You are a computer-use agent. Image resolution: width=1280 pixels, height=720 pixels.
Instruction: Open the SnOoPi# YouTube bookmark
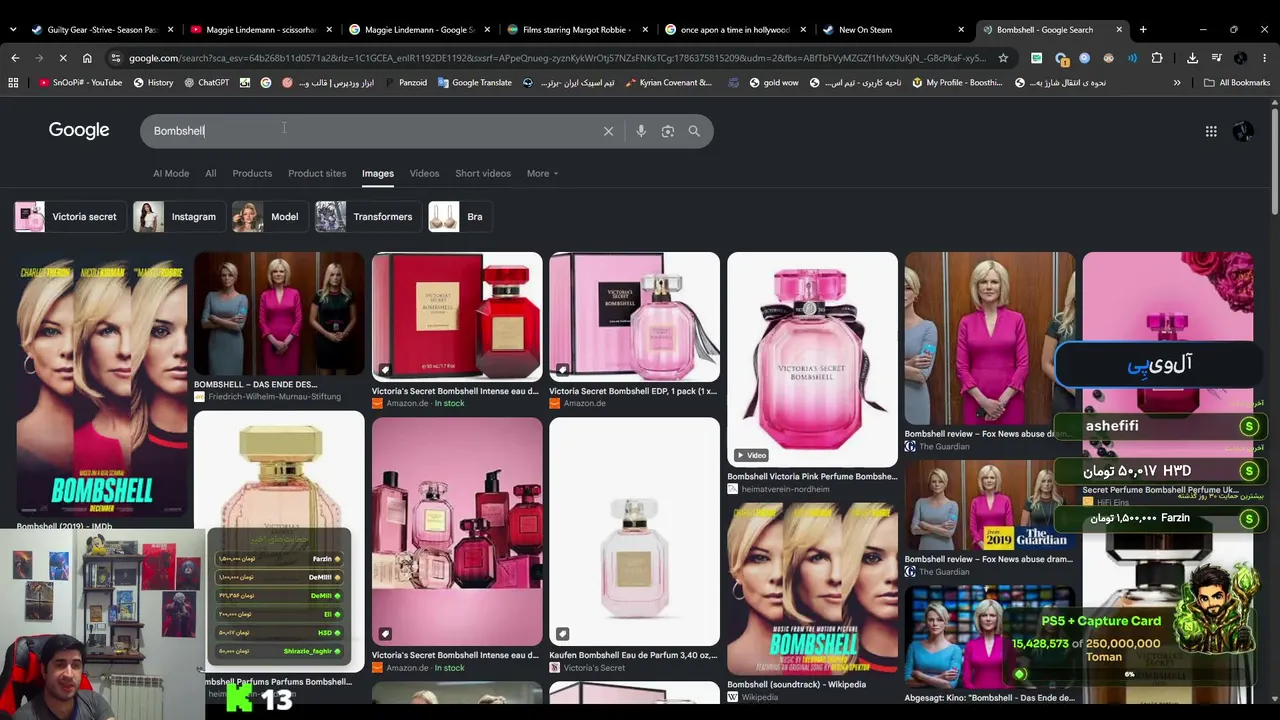click(80, 83)
